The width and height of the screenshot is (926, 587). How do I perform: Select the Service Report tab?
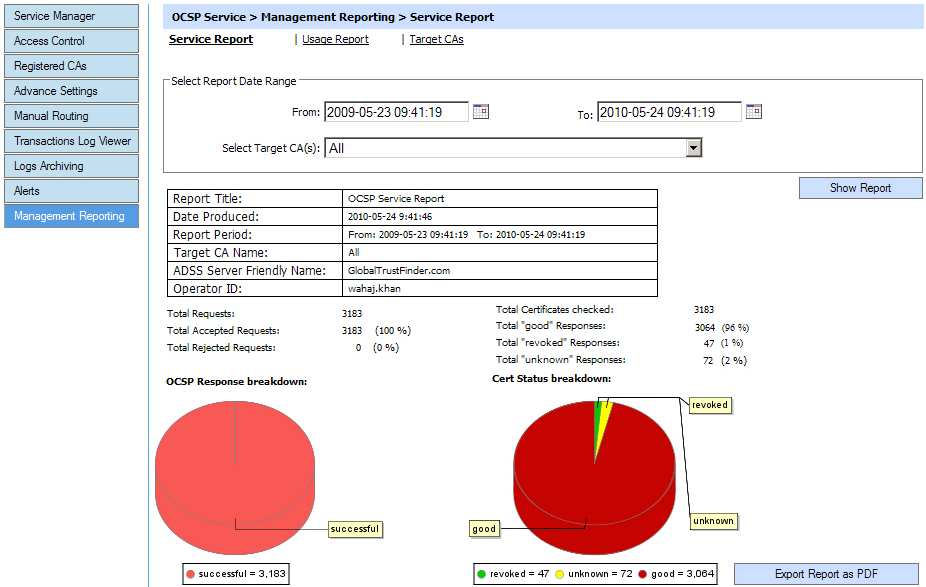[x=211, y=39]
